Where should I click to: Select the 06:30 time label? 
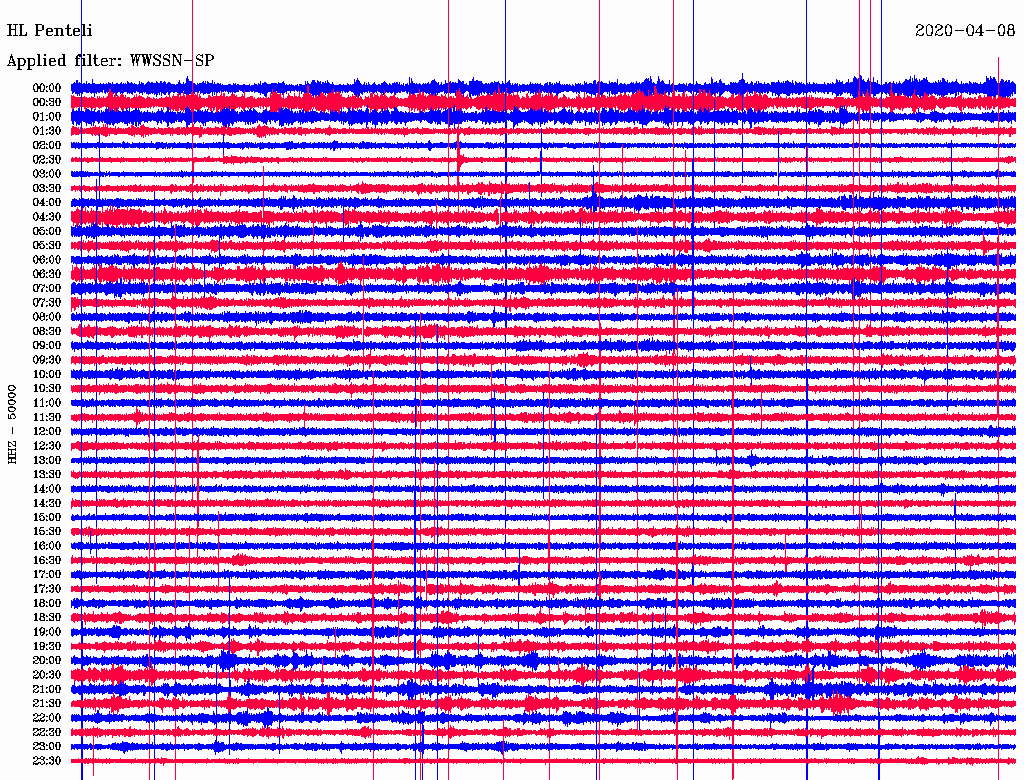point(47,274)
